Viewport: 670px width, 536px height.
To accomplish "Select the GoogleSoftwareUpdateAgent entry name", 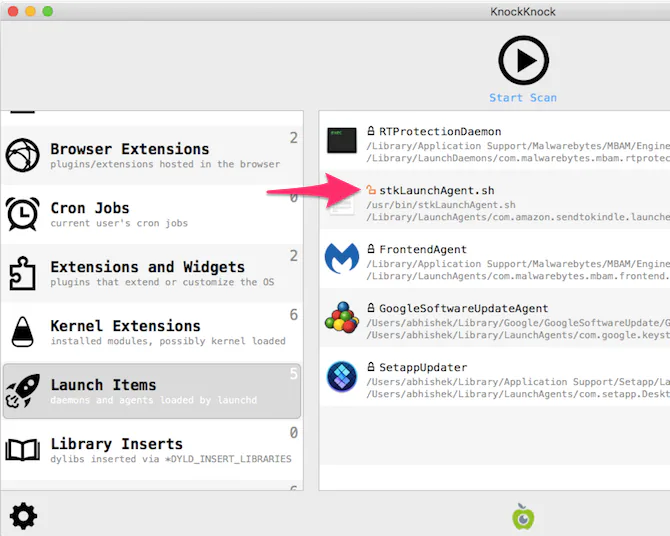I will coord(464,308).
